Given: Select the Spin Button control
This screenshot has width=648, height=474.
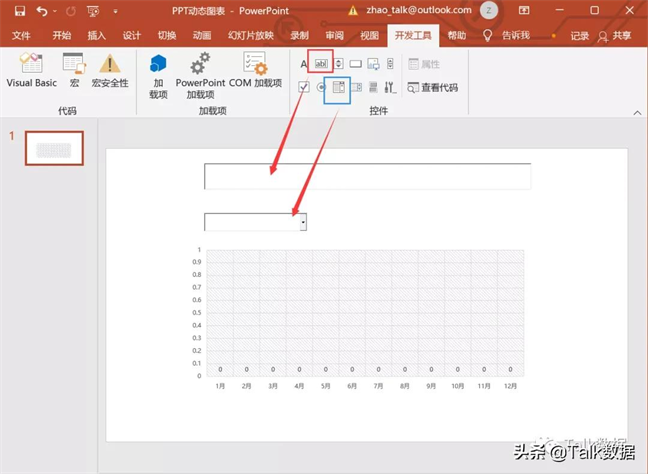Looking at the screenshot, I should click(339, 64).
